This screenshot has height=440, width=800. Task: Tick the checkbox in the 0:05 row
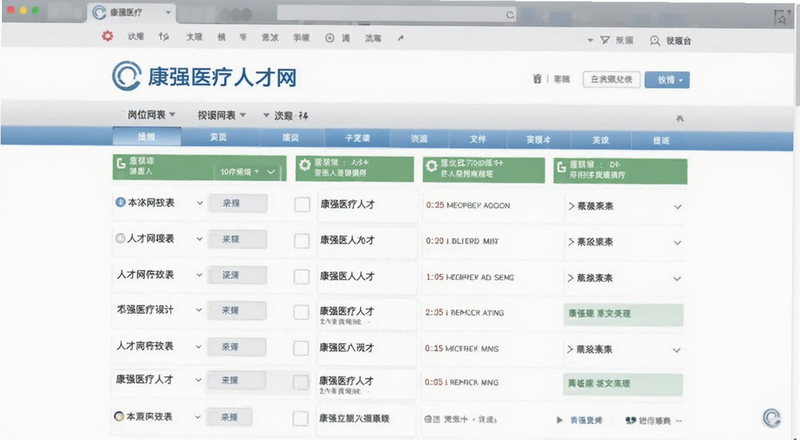coord(301,382)
